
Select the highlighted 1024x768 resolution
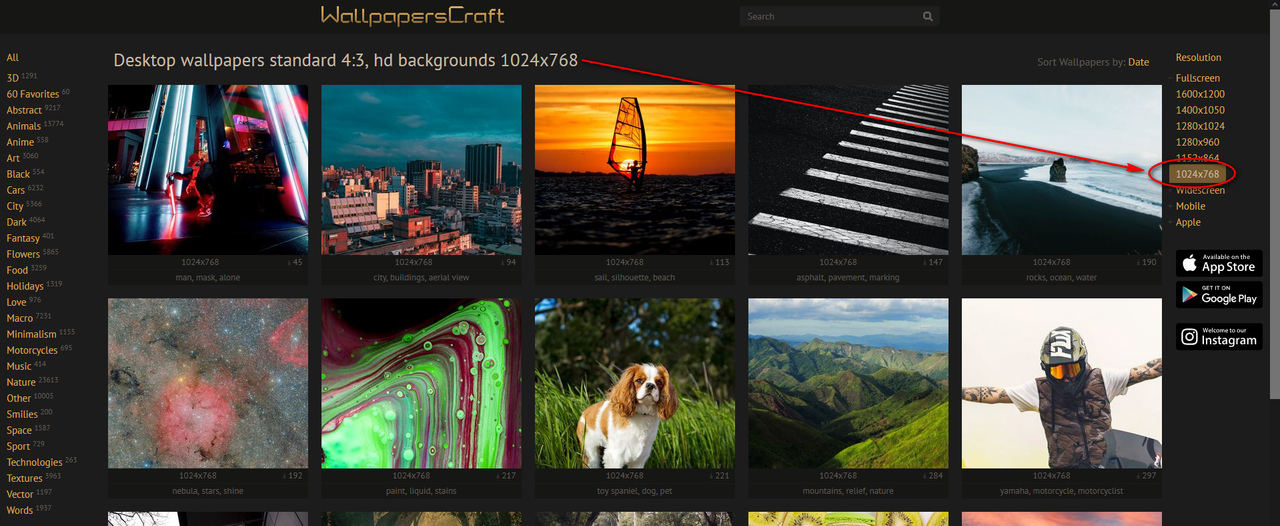1197,174
